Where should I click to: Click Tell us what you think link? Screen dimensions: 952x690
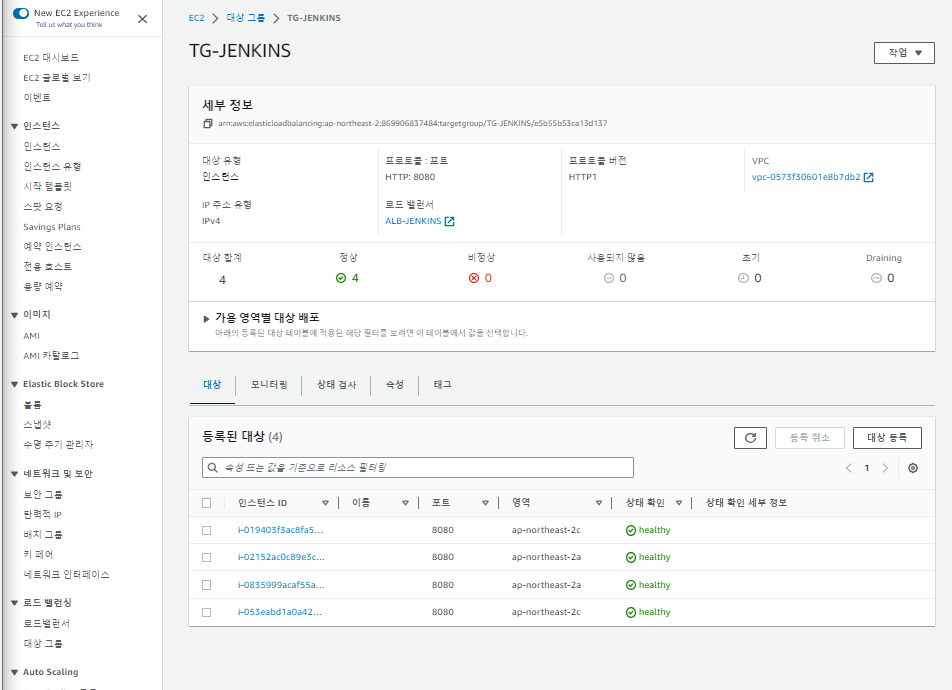click(x=69, y=25)
